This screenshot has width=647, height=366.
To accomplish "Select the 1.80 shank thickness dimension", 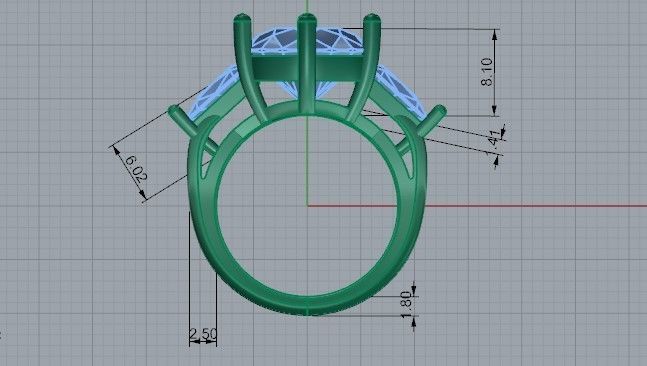I will 406,305.
